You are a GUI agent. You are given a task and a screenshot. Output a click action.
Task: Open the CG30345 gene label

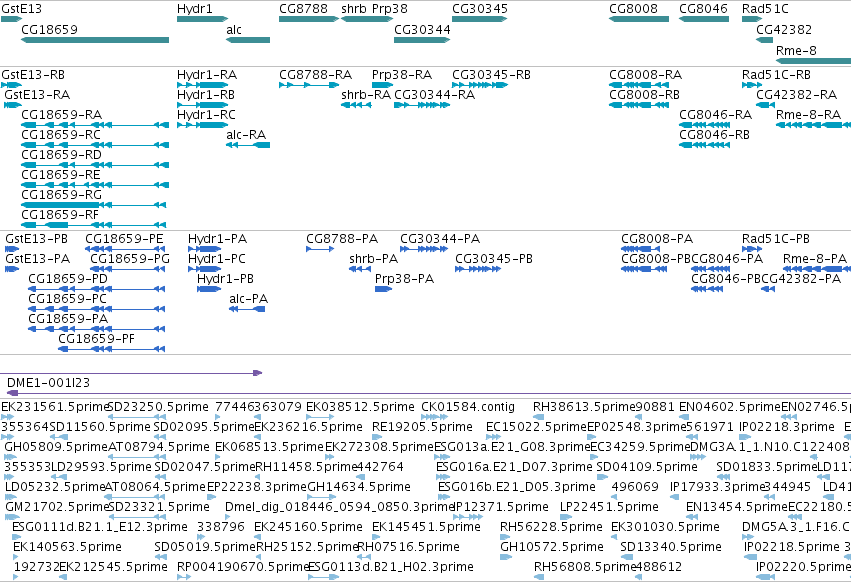point(480,9)
